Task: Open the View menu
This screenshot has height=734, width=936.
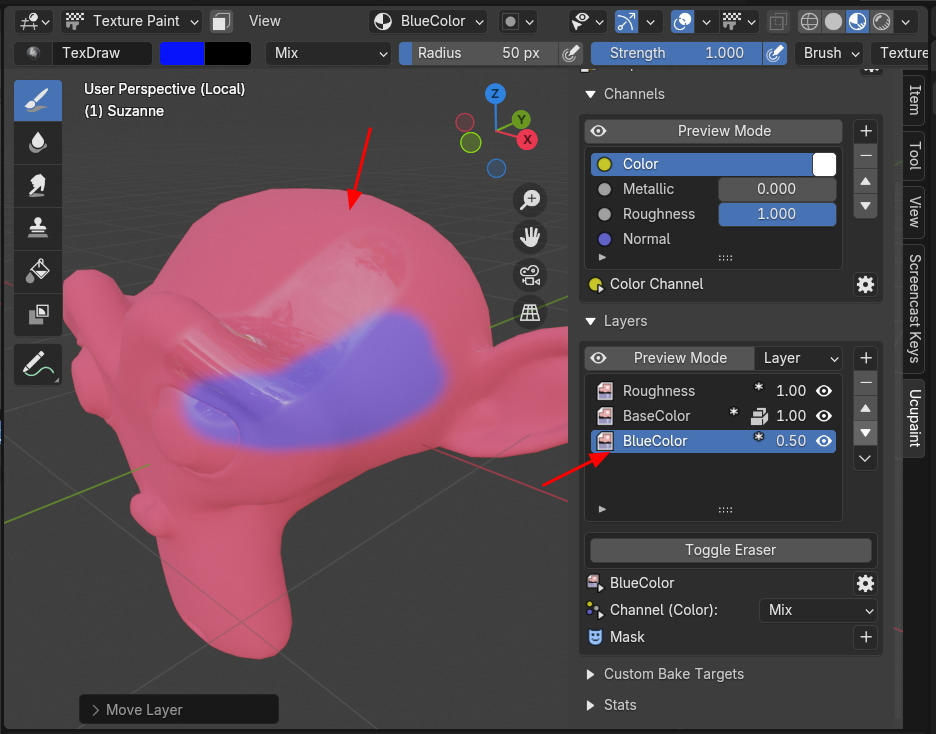Action: point(264,21)
